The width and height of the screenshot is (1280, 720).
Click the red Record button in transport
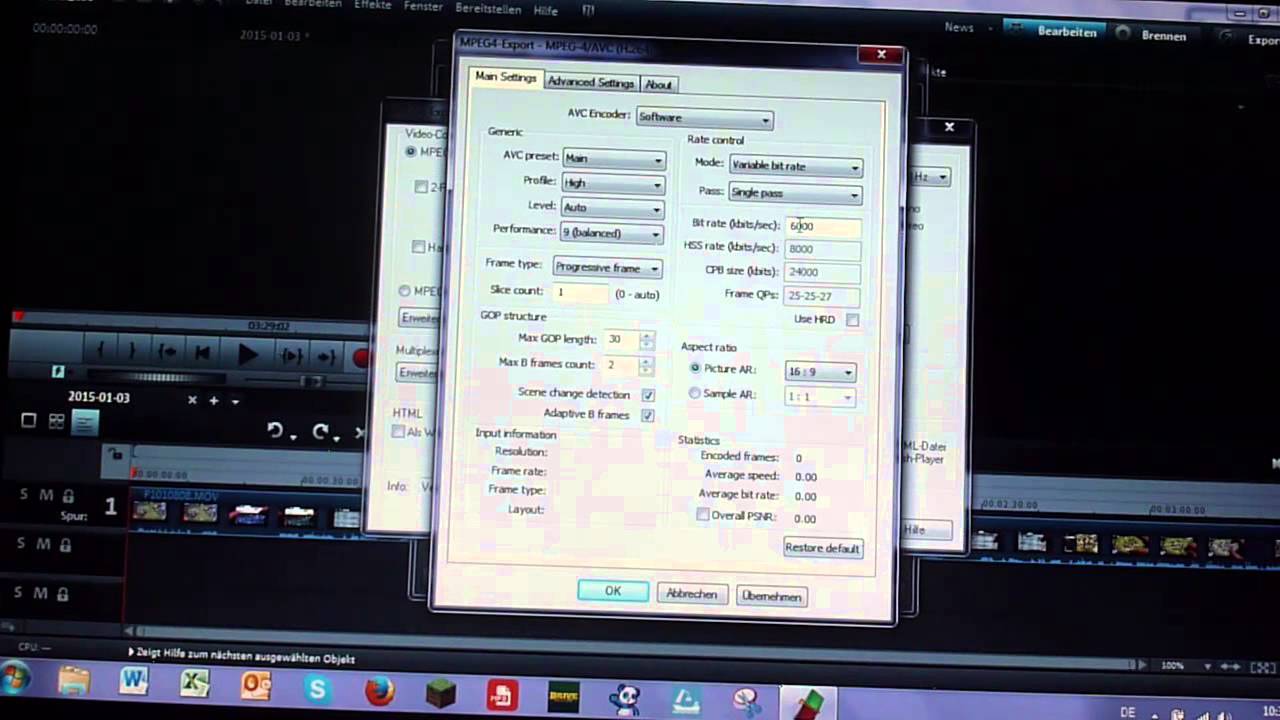(361, 357)
